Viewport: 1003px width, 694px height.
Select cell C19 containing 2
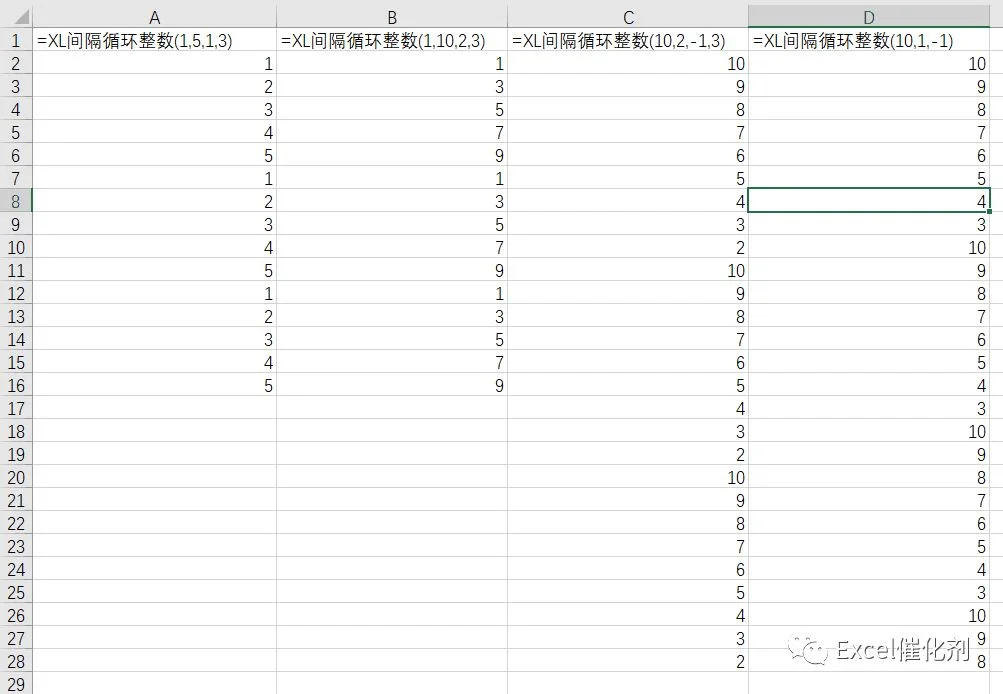coord(628,454)
